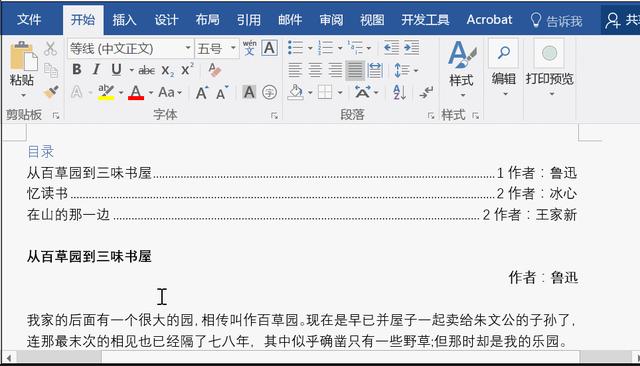Toggle Bold formatting

tap(76, 70)
